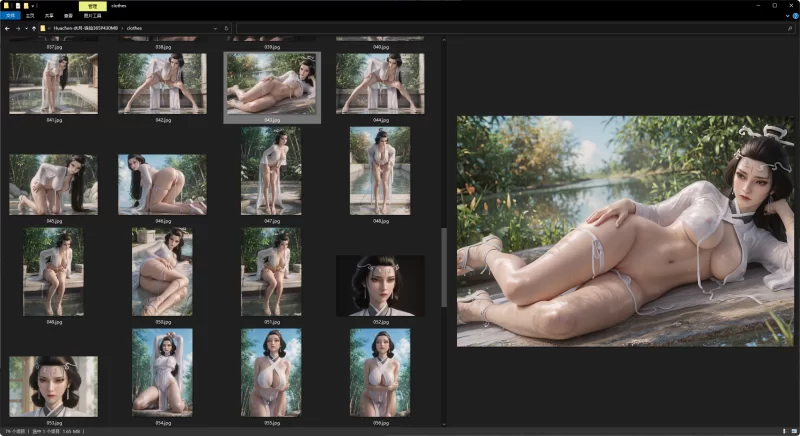Image resolution: width=800 pixels, height=436 pixels.
Task: Go forward with the Forward arrow
Action: 18,29
